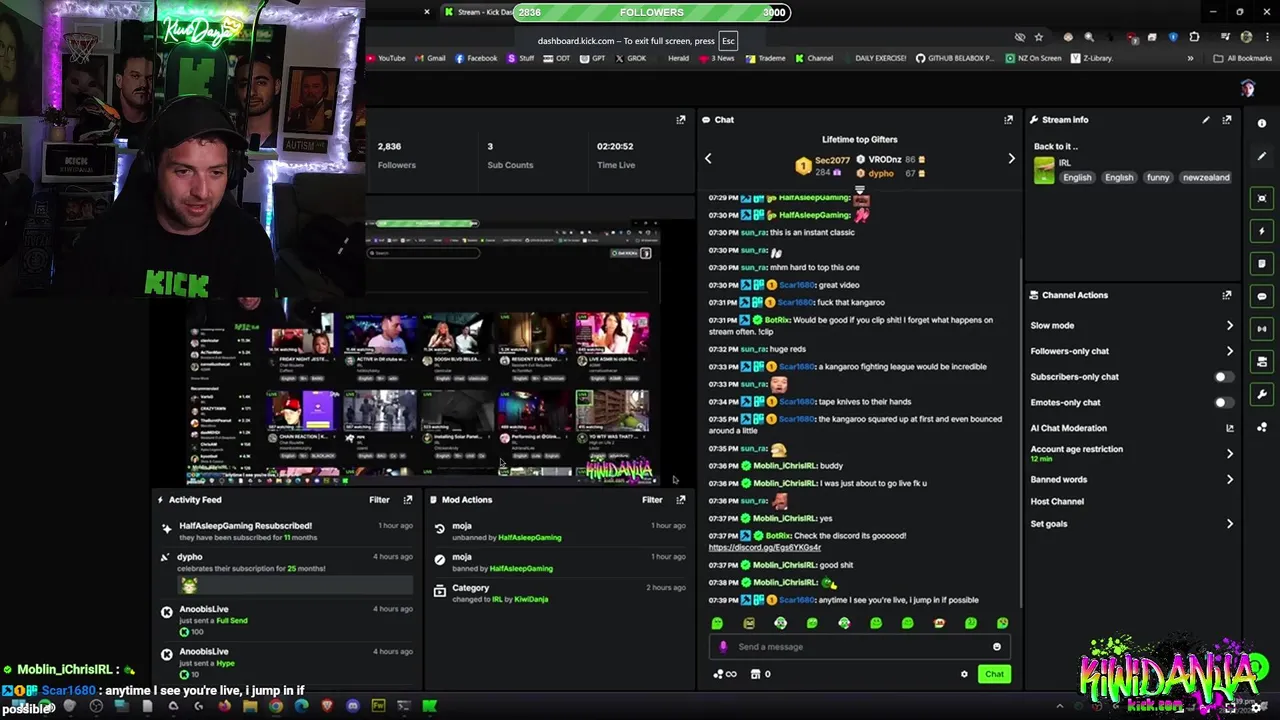1280x720 pixels.
Task: Open Facebook bookmark
Action: (x=476, y=58)
